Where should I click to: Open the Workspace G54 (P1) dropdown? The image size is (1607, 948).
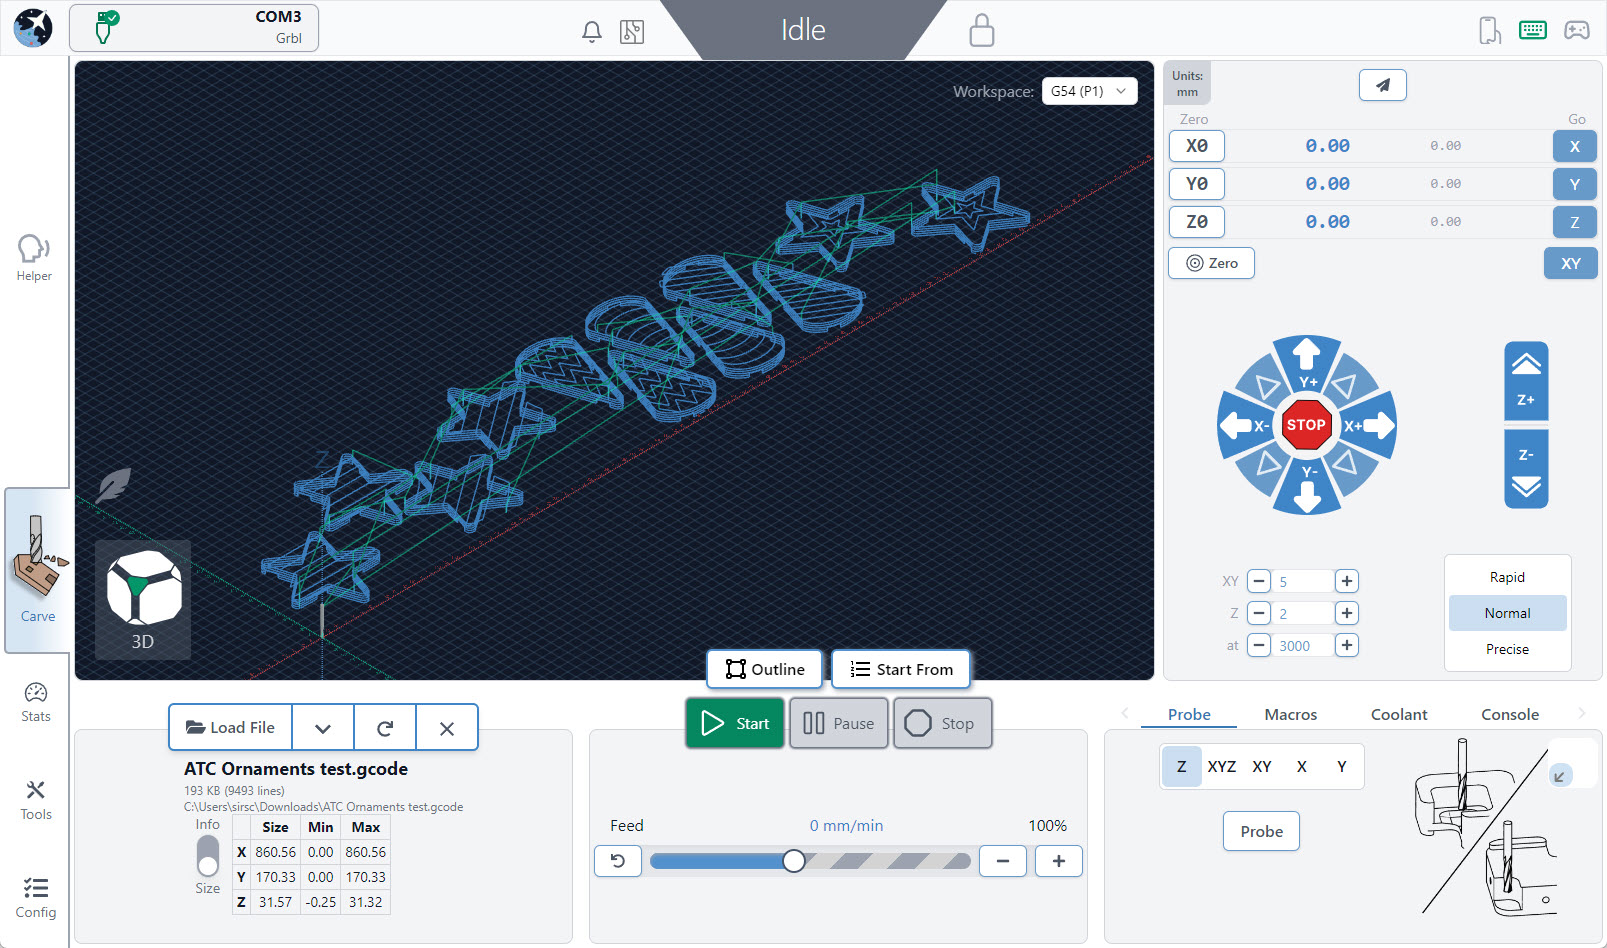1089,91
